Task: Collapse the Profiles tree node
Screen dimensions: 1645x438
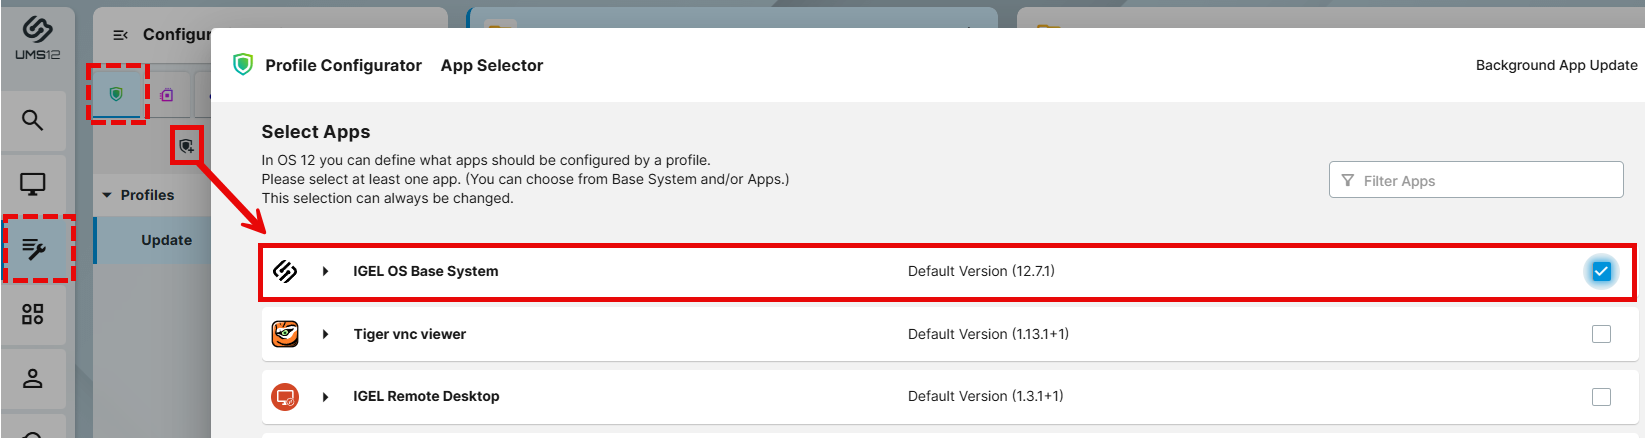Action: pos(107,195)
